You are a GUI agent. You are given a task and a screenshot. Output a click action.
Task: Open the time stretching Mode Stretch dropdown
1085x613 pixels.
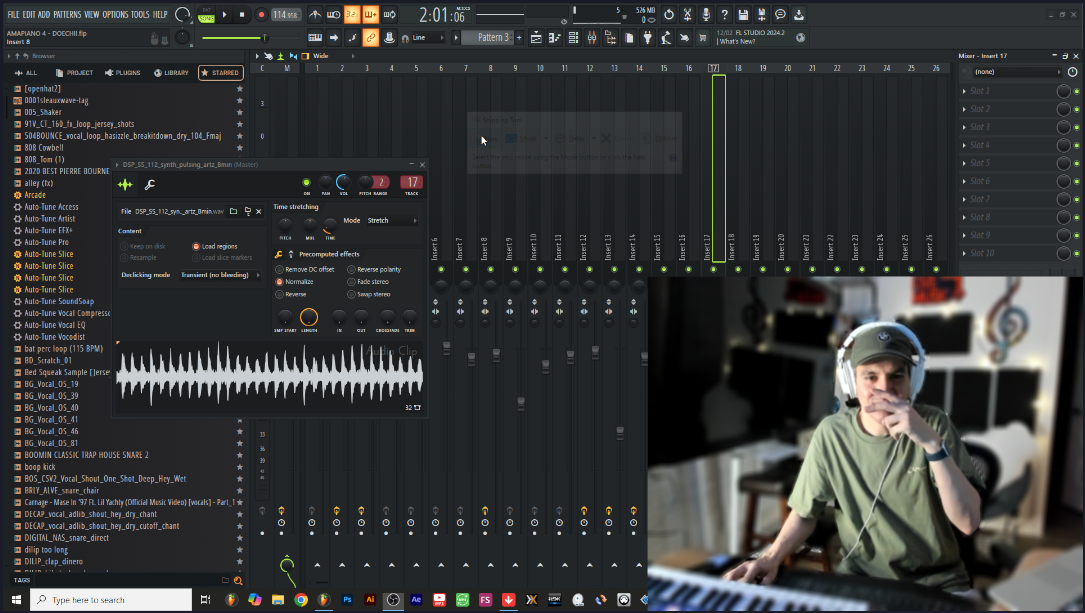click(392, 220)
